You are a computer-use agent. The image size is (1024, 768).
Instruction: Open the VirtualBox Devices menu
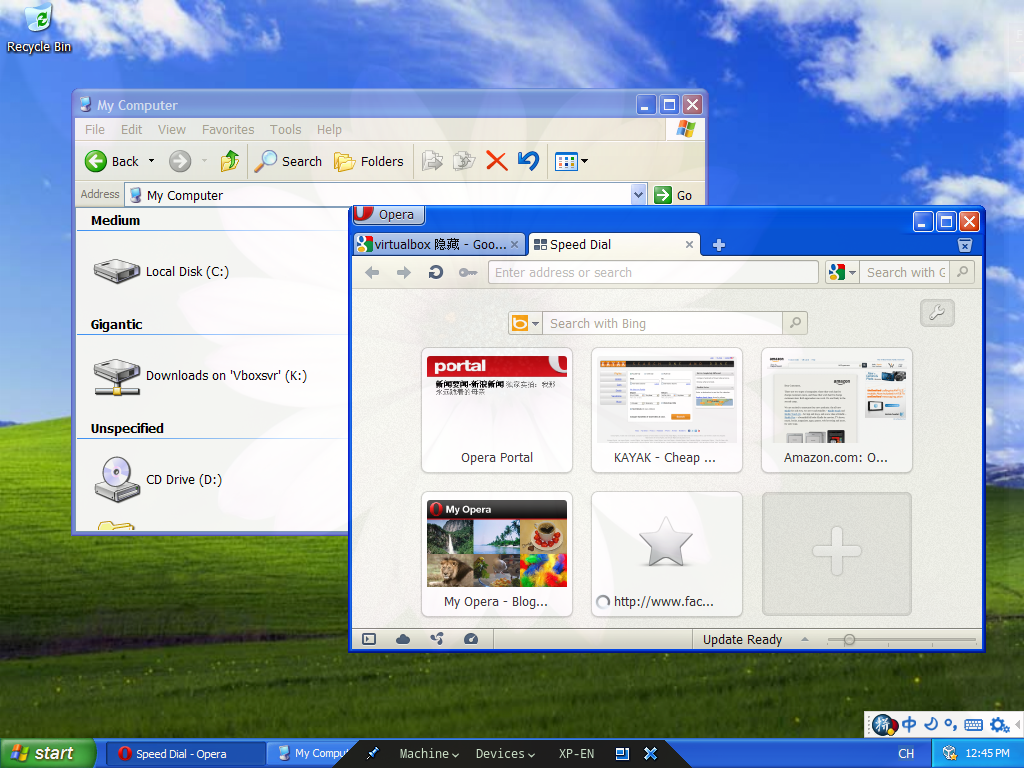(x=505, y=754)
